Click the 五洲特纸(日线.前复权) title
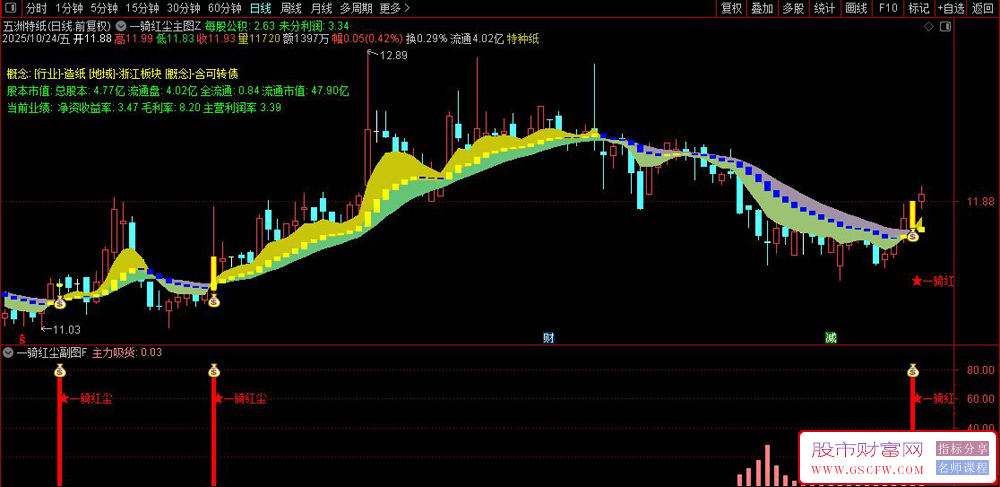 tap(58, 27)
